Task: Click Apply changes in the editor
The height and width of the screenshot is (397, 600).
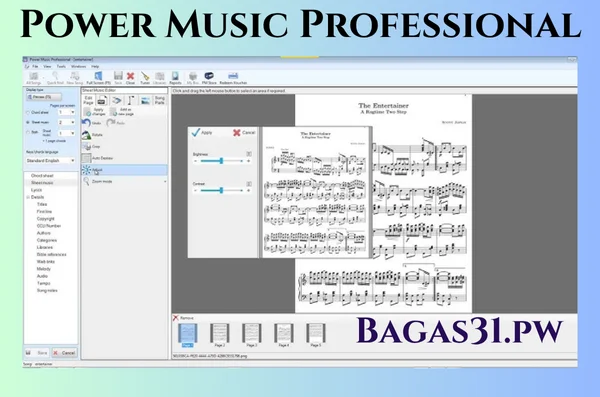Action: click(94, 112)
